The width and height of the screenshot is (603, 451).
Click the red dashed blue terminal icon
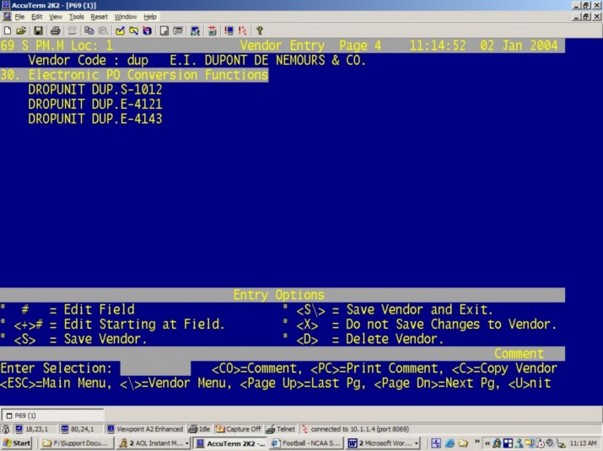229,31
